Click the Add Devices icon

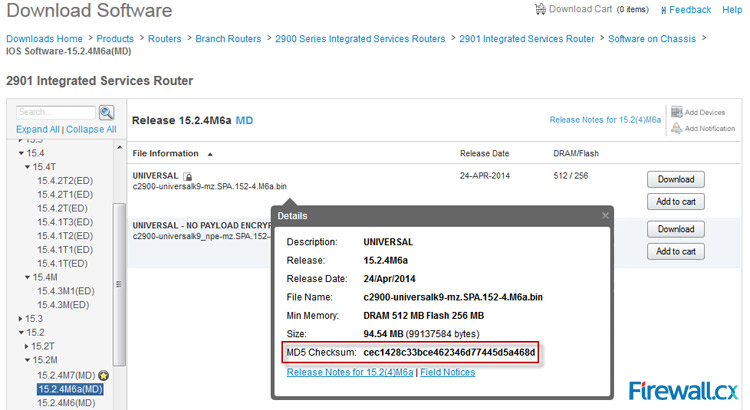pos(676,112)
